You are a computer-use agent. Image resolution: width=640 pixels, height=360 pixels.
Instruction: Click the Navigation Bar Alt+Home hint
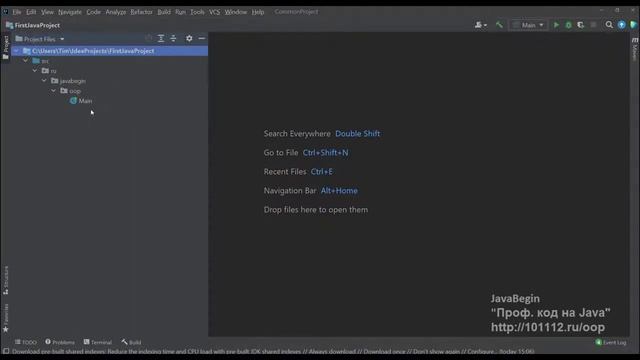point(311,191)
